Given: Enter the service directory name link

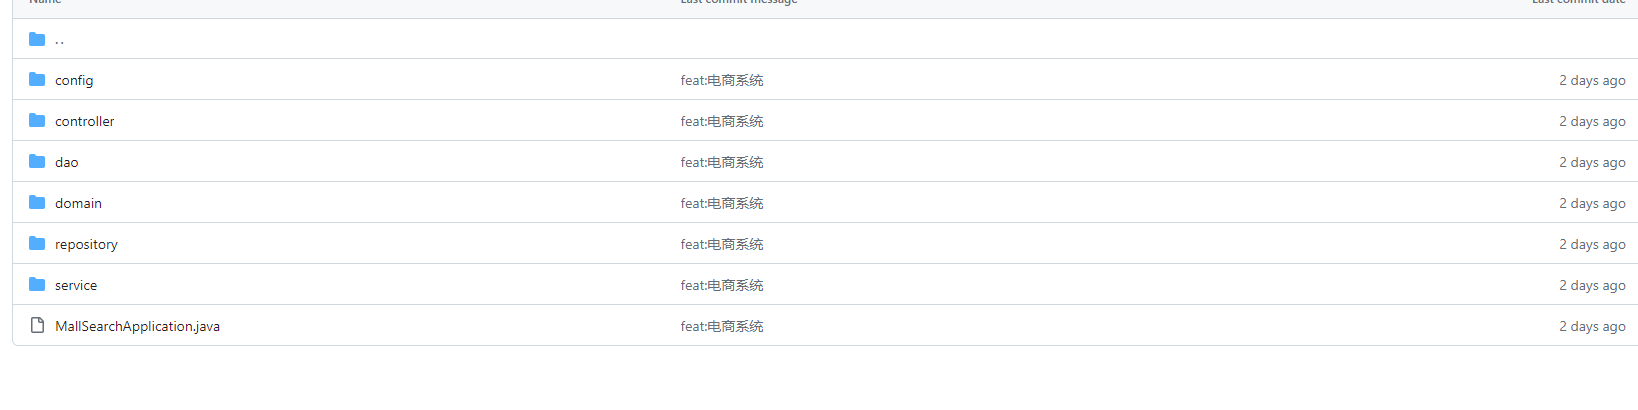Looking at the screenshot, I should pyautogui.click(x=76, y=285).
